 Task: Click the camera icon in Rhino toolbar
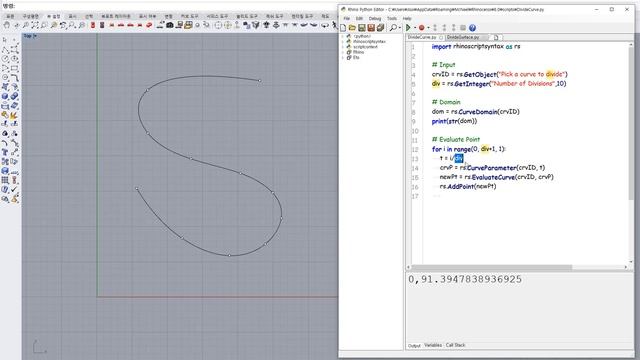169,25
